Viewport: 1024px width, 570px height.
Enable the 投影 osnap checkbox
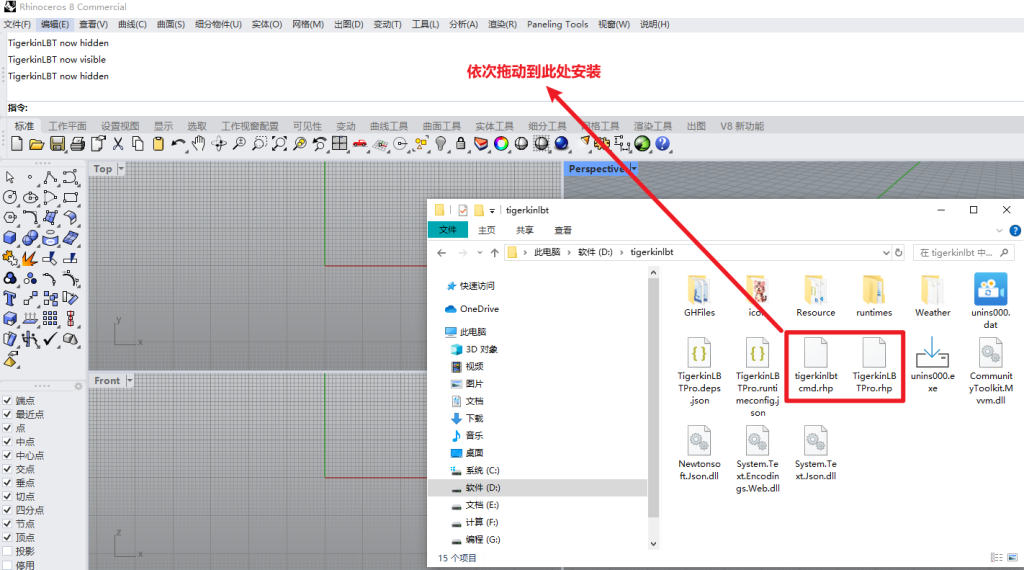point(8,551)
